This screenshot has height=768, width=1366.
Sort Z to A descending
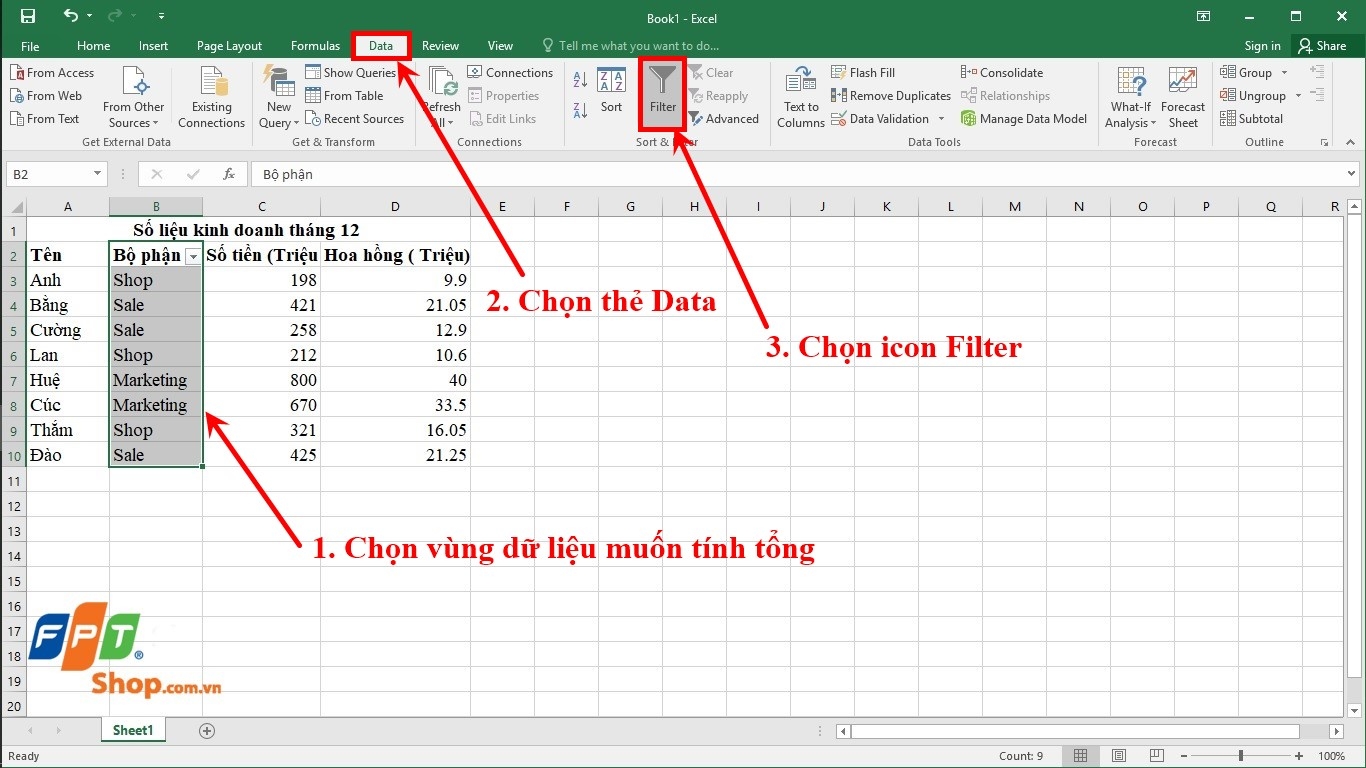click(581, 109)
